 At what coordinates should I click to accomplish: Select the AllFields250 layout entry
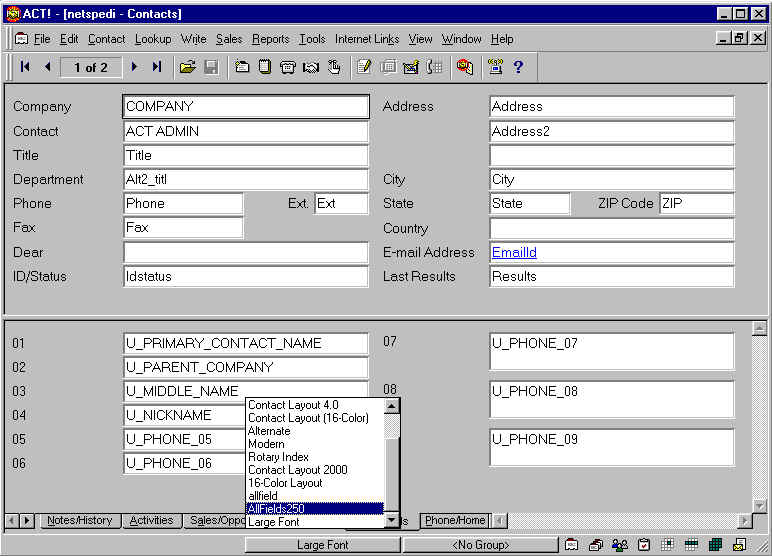(315, 509)
